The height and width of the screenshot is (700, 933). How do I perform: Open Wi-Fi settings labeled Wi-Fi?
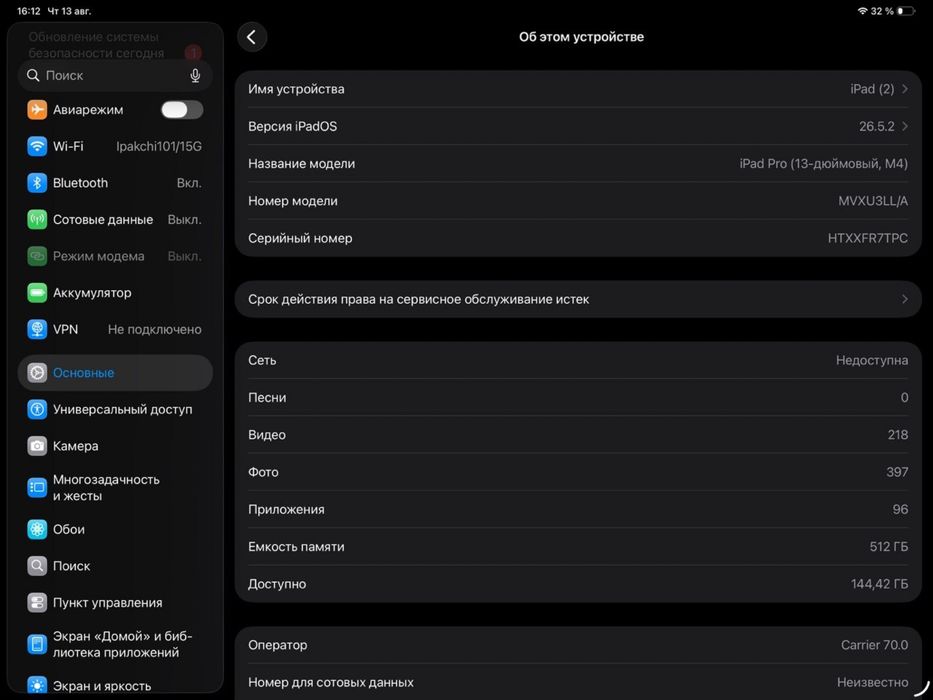tap(68, 146)
